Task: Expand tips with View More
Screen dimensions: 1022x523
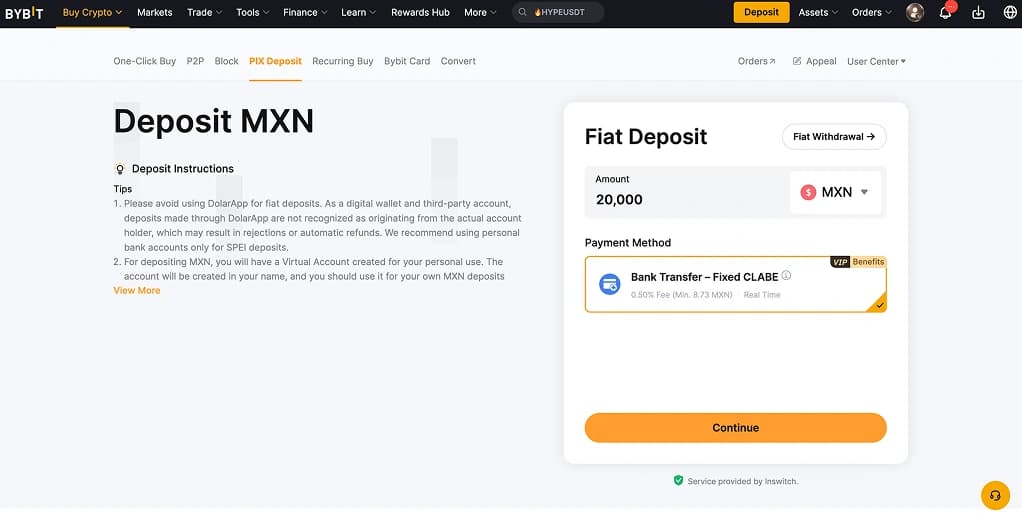Action: point(137,291)
